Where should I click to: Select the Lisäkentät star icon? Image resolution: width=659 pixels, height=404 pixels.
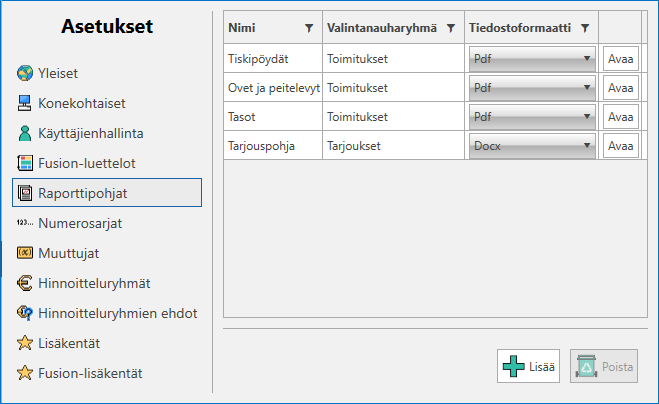tap(25, 343)
